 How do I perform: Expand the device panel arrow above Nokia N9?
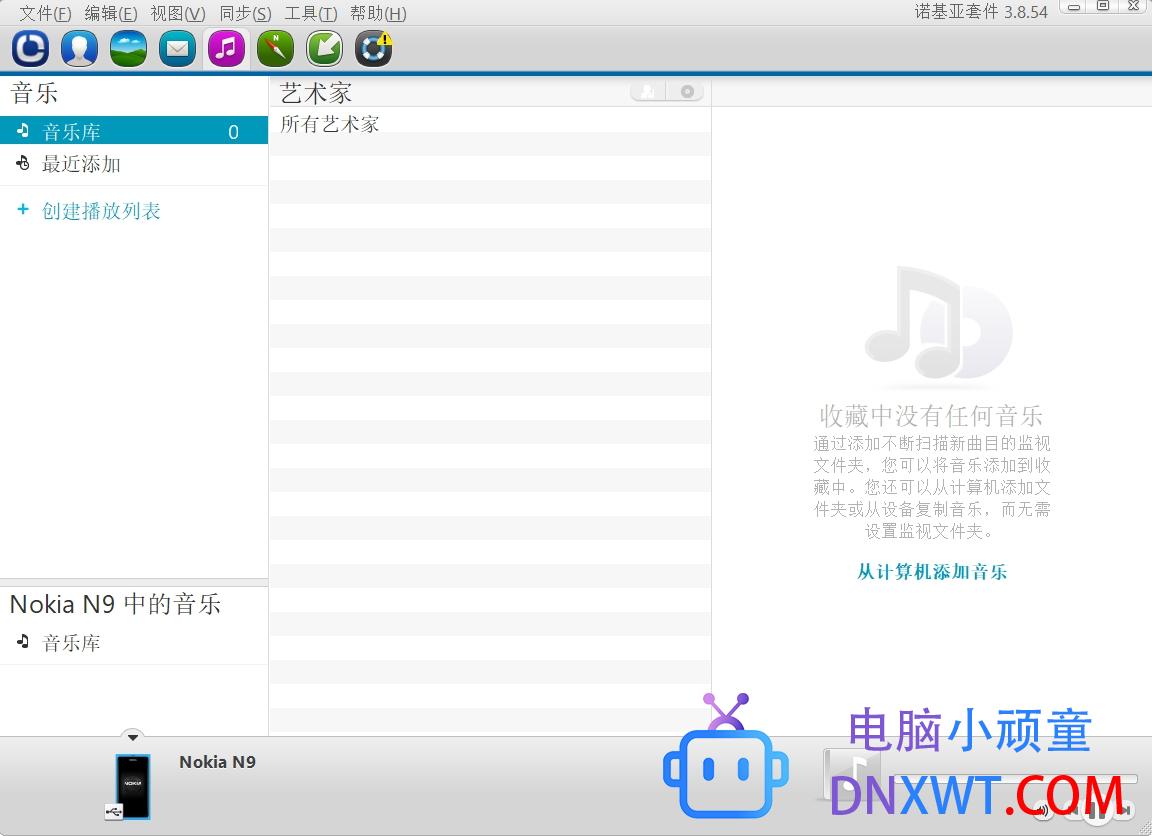[132, 737]
